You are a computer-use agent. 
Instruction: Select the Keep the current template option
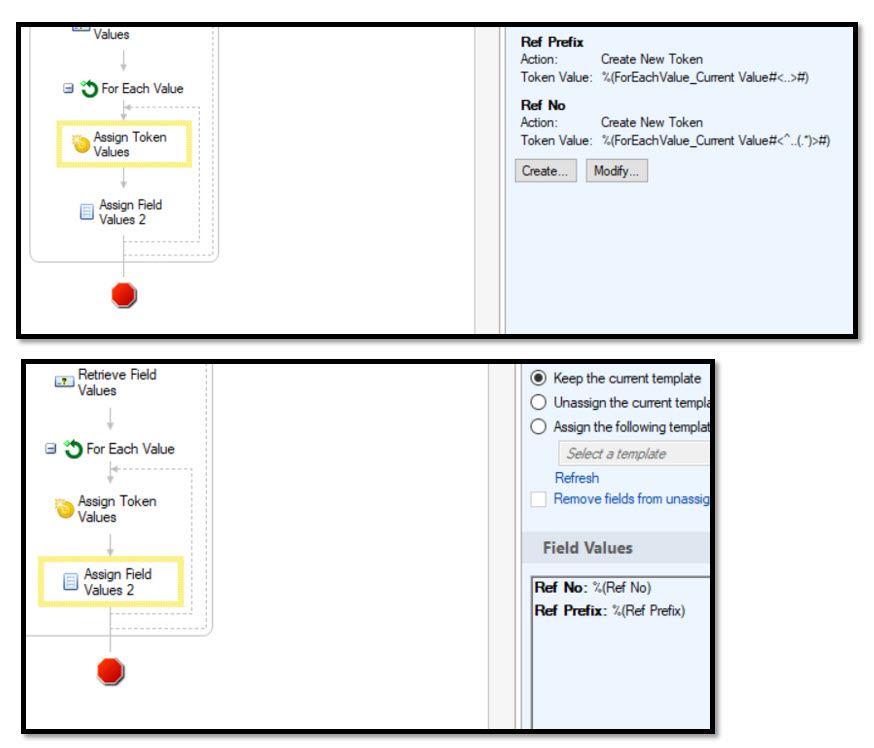[x=538, y=378]
